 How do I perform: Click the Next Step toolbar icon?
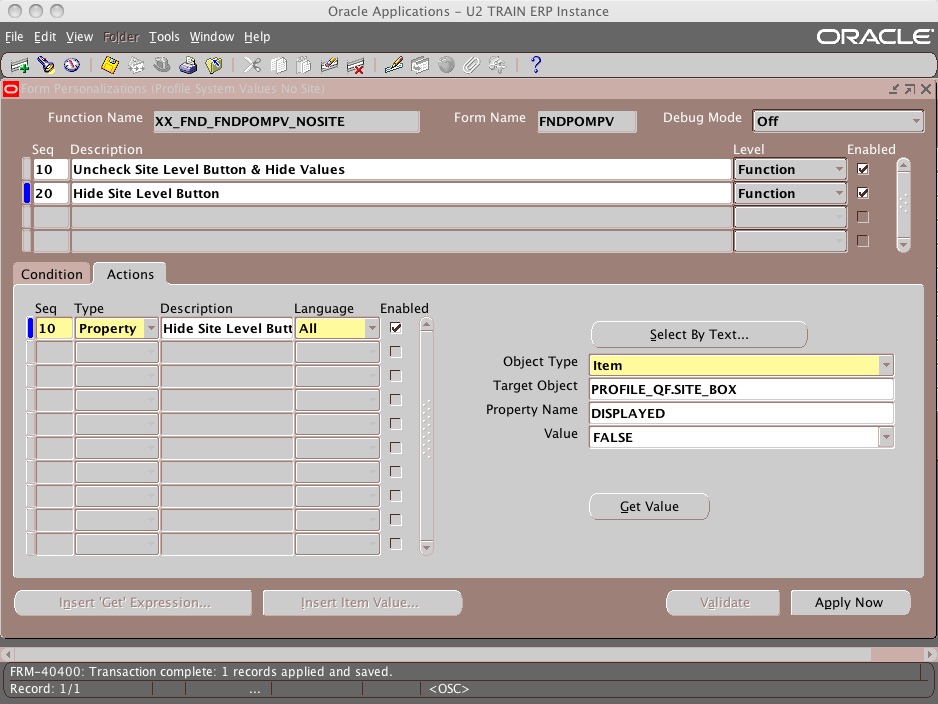(136, 65)
